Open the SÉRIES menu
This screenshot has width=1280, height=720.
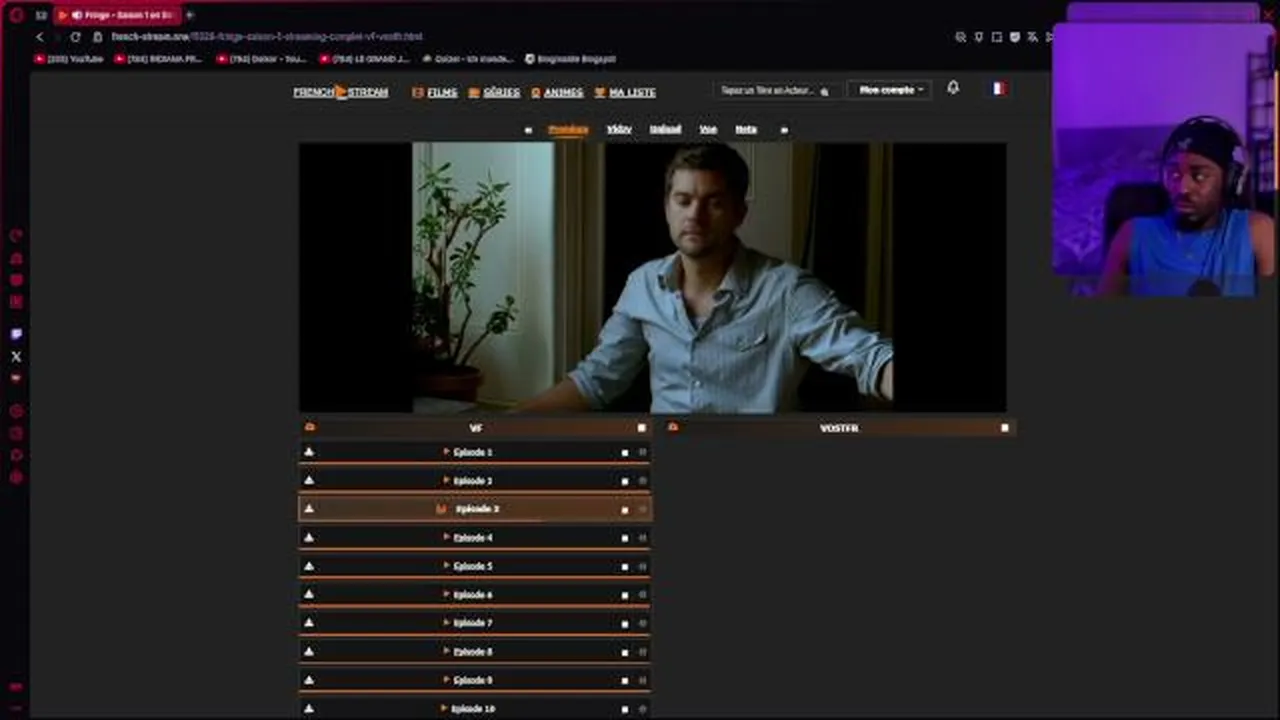tap(494, 92)
